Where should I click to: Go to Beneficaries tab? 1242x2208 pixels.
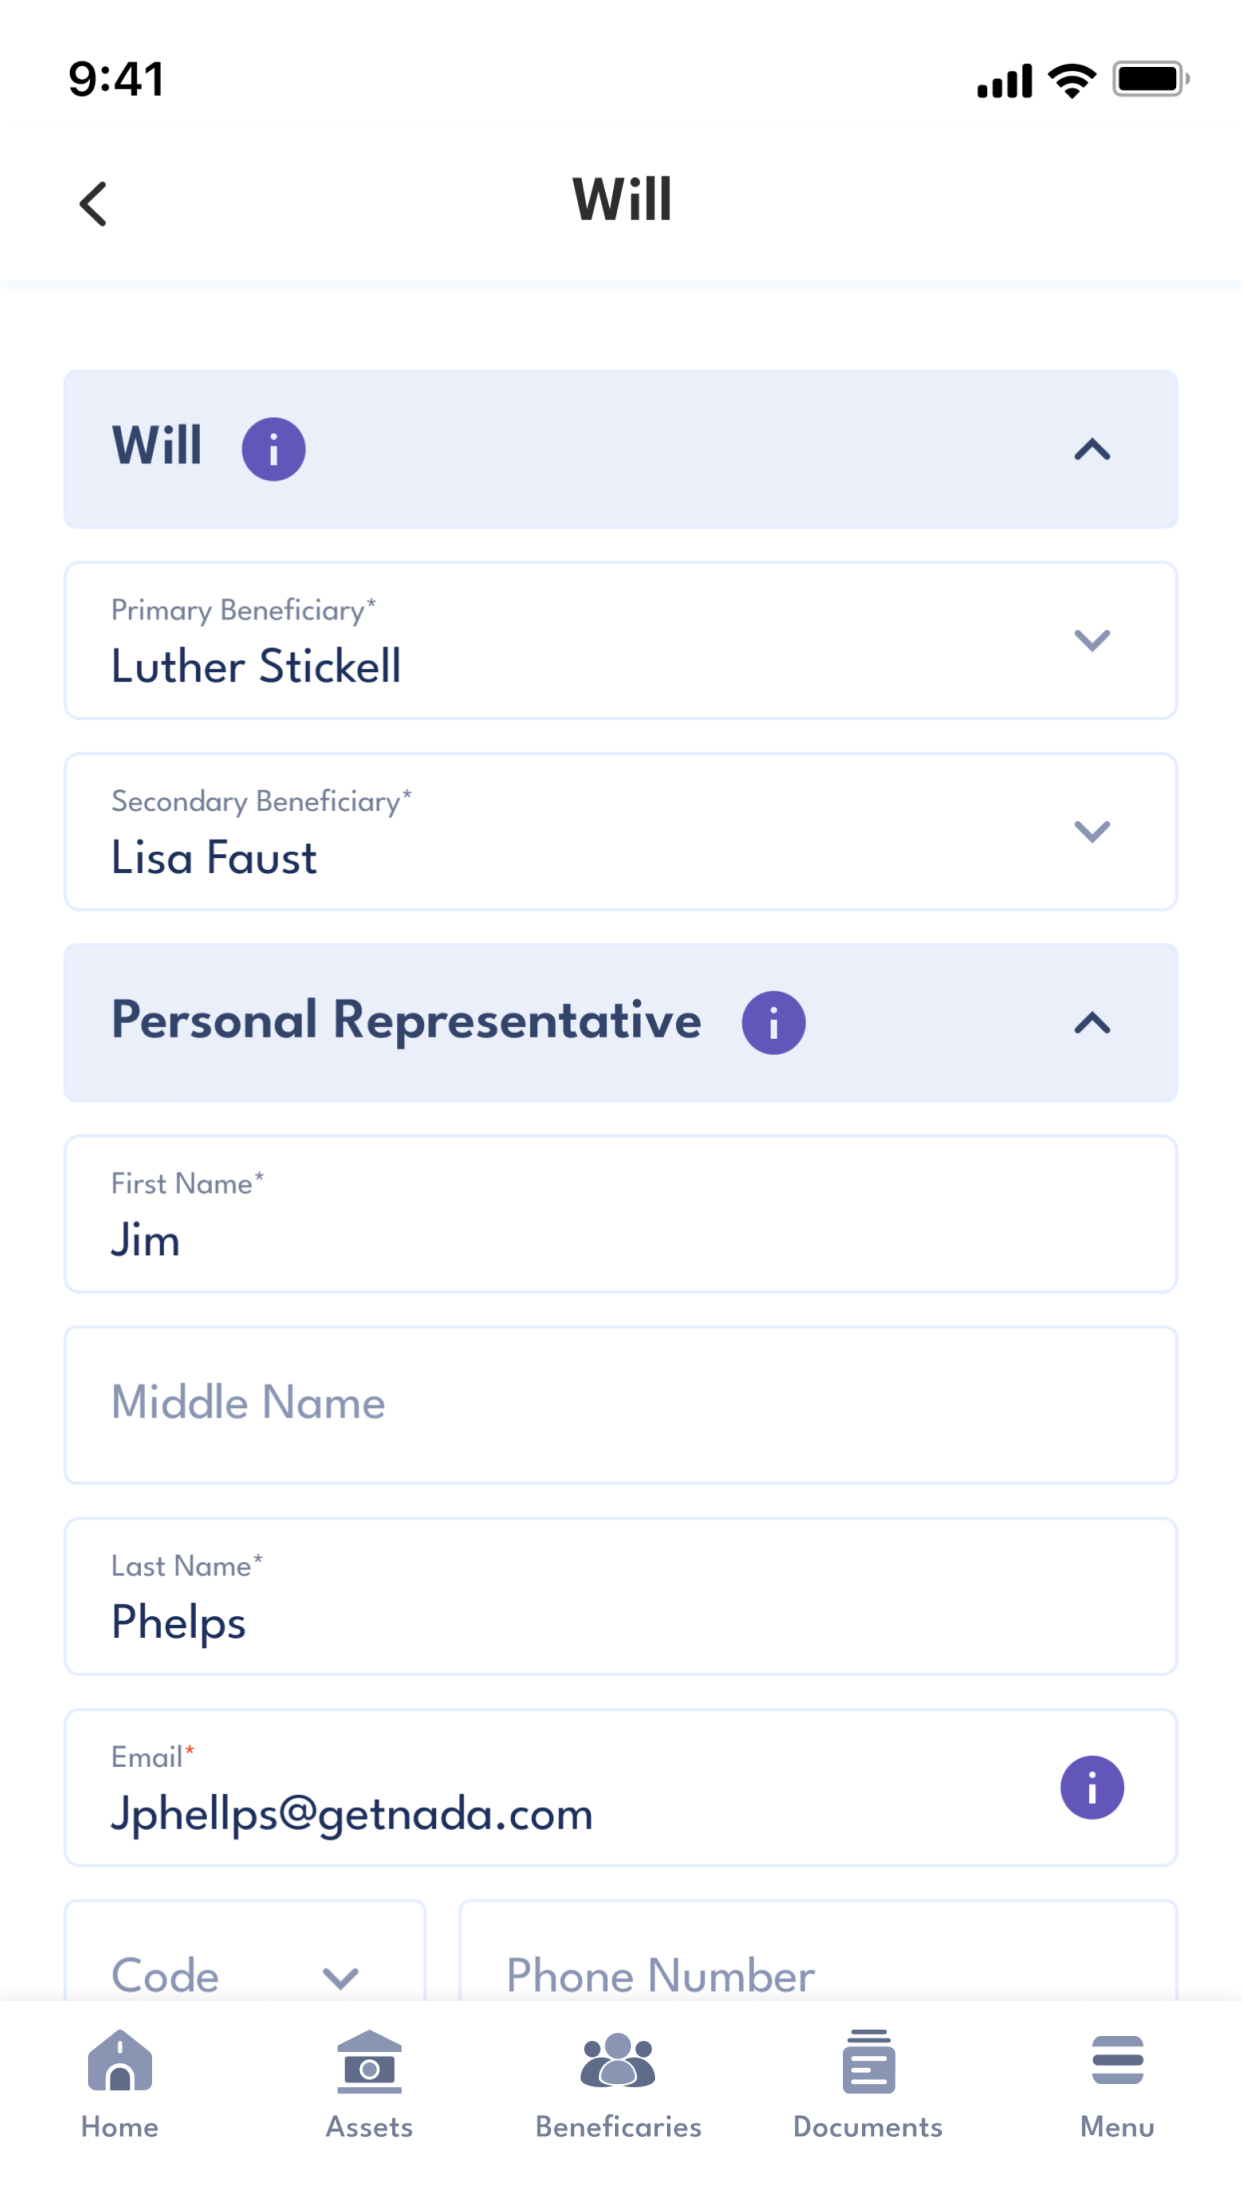618,2085
